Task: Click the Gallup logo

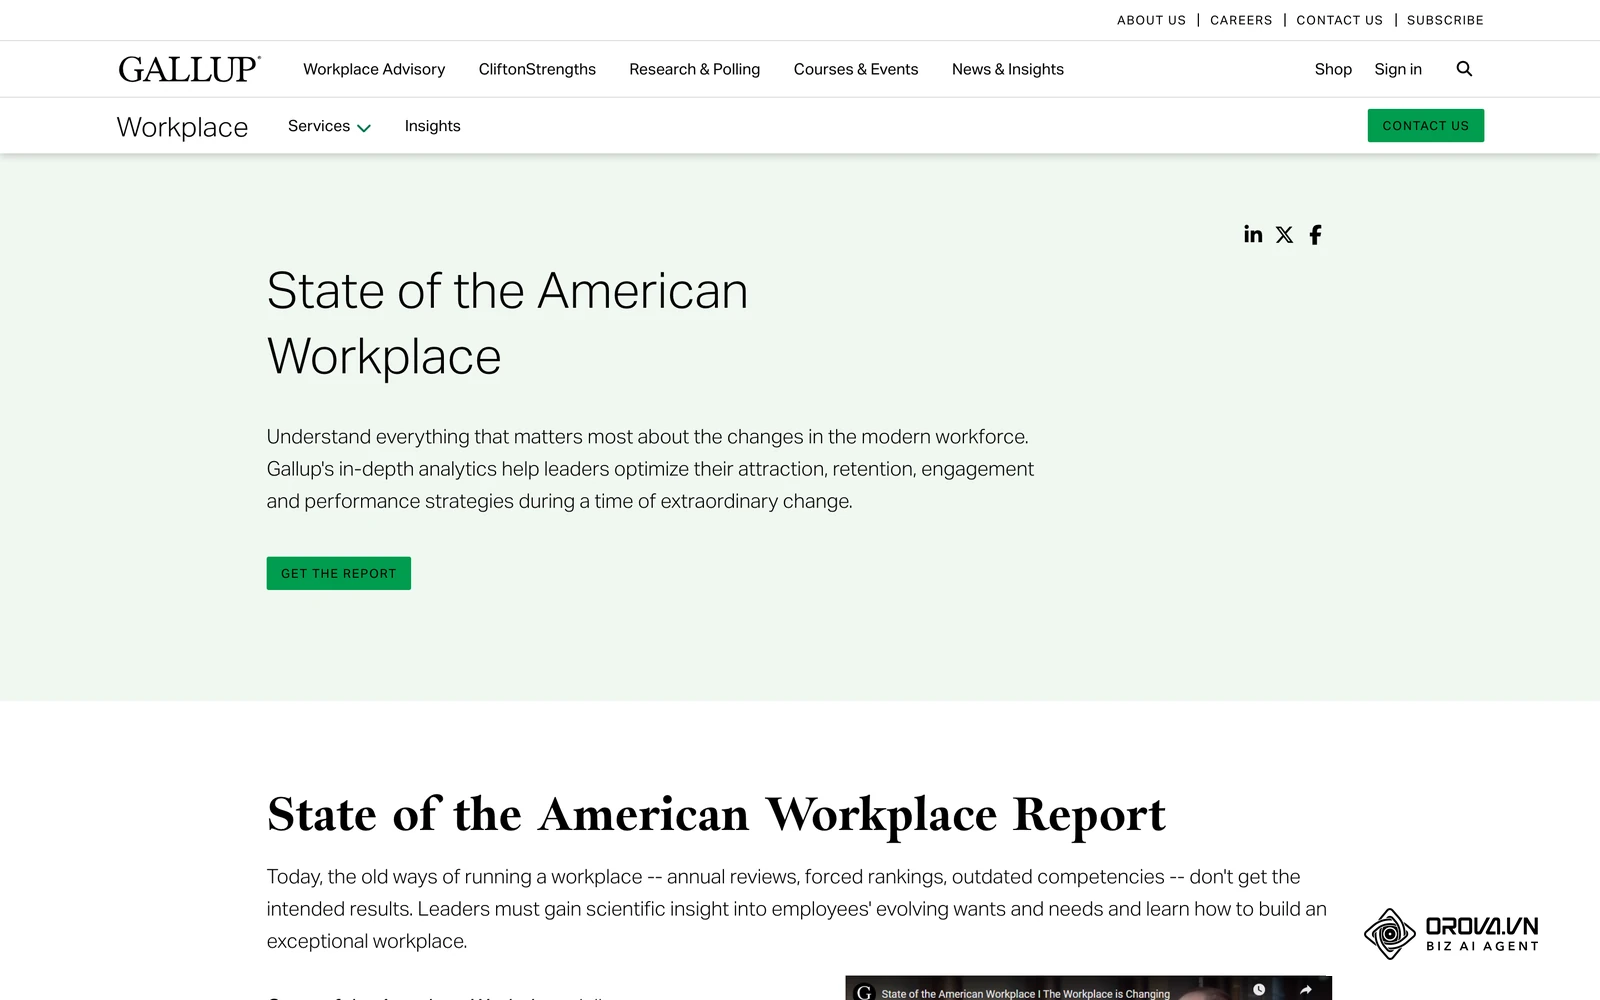Action: [x=189, y=69]
